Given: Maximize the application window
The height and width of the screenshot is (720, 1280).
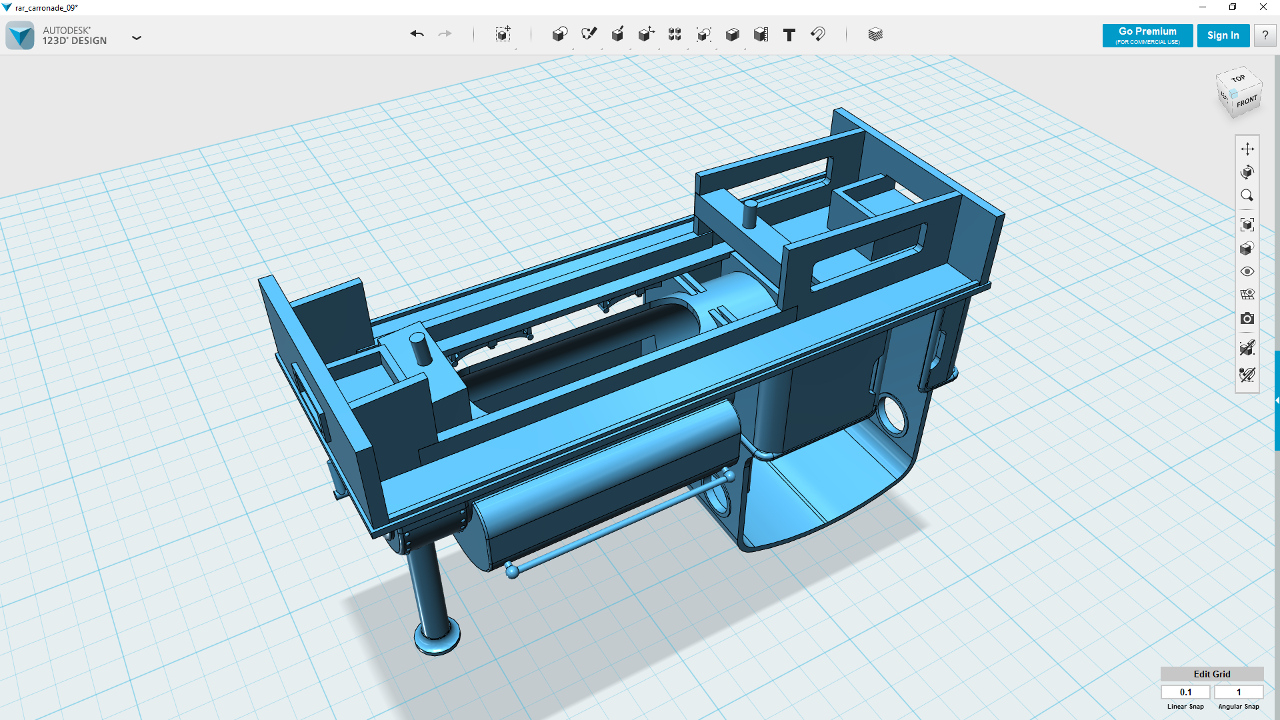Looking at the screenshot, I should click(x=1232, y=7).
